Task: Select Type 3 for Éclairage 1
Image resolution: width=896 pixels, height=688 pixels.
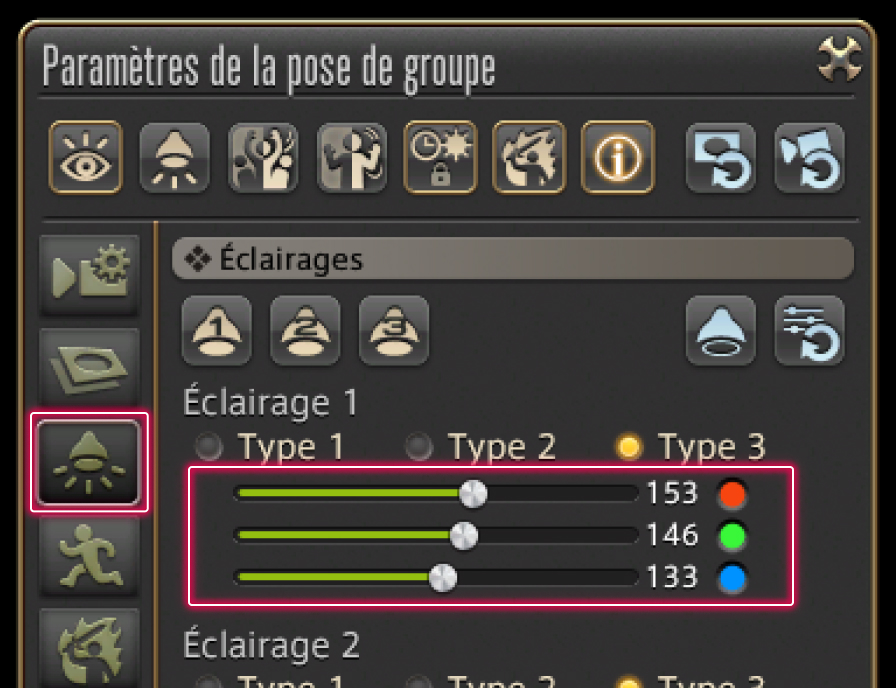Action: click(690, 446)
